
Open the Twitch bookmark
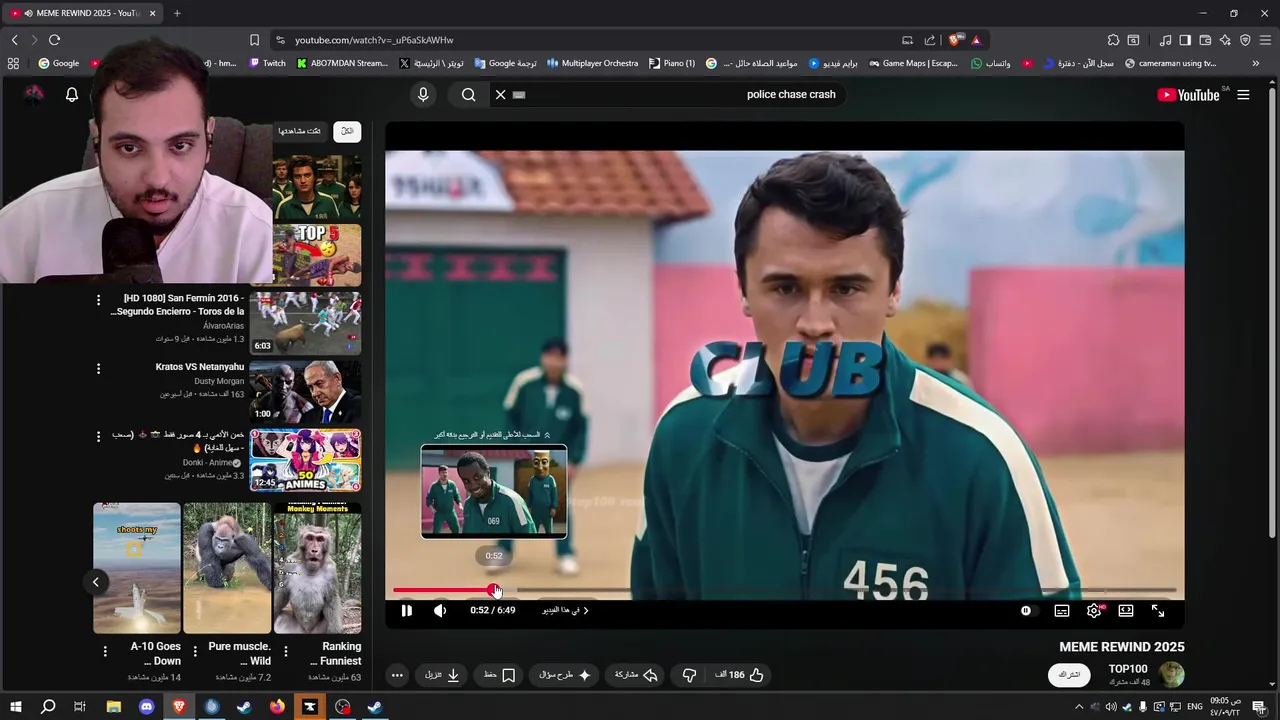tap(267, 63)
